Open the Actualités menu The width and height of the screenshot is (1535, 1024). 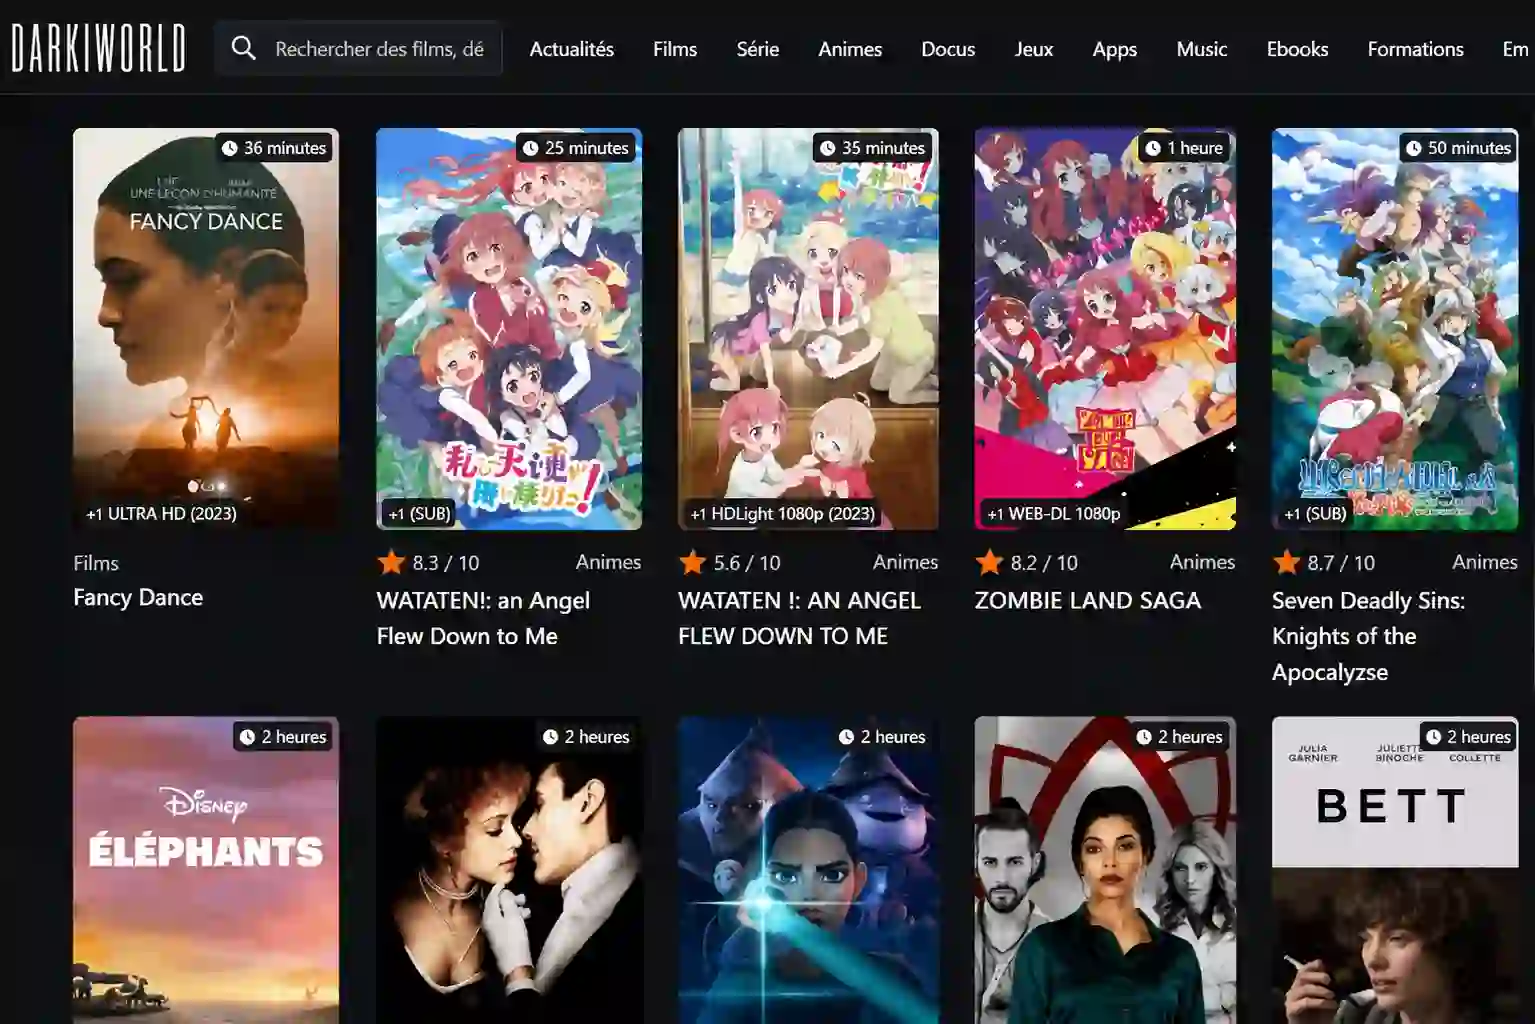coord(572,49)
